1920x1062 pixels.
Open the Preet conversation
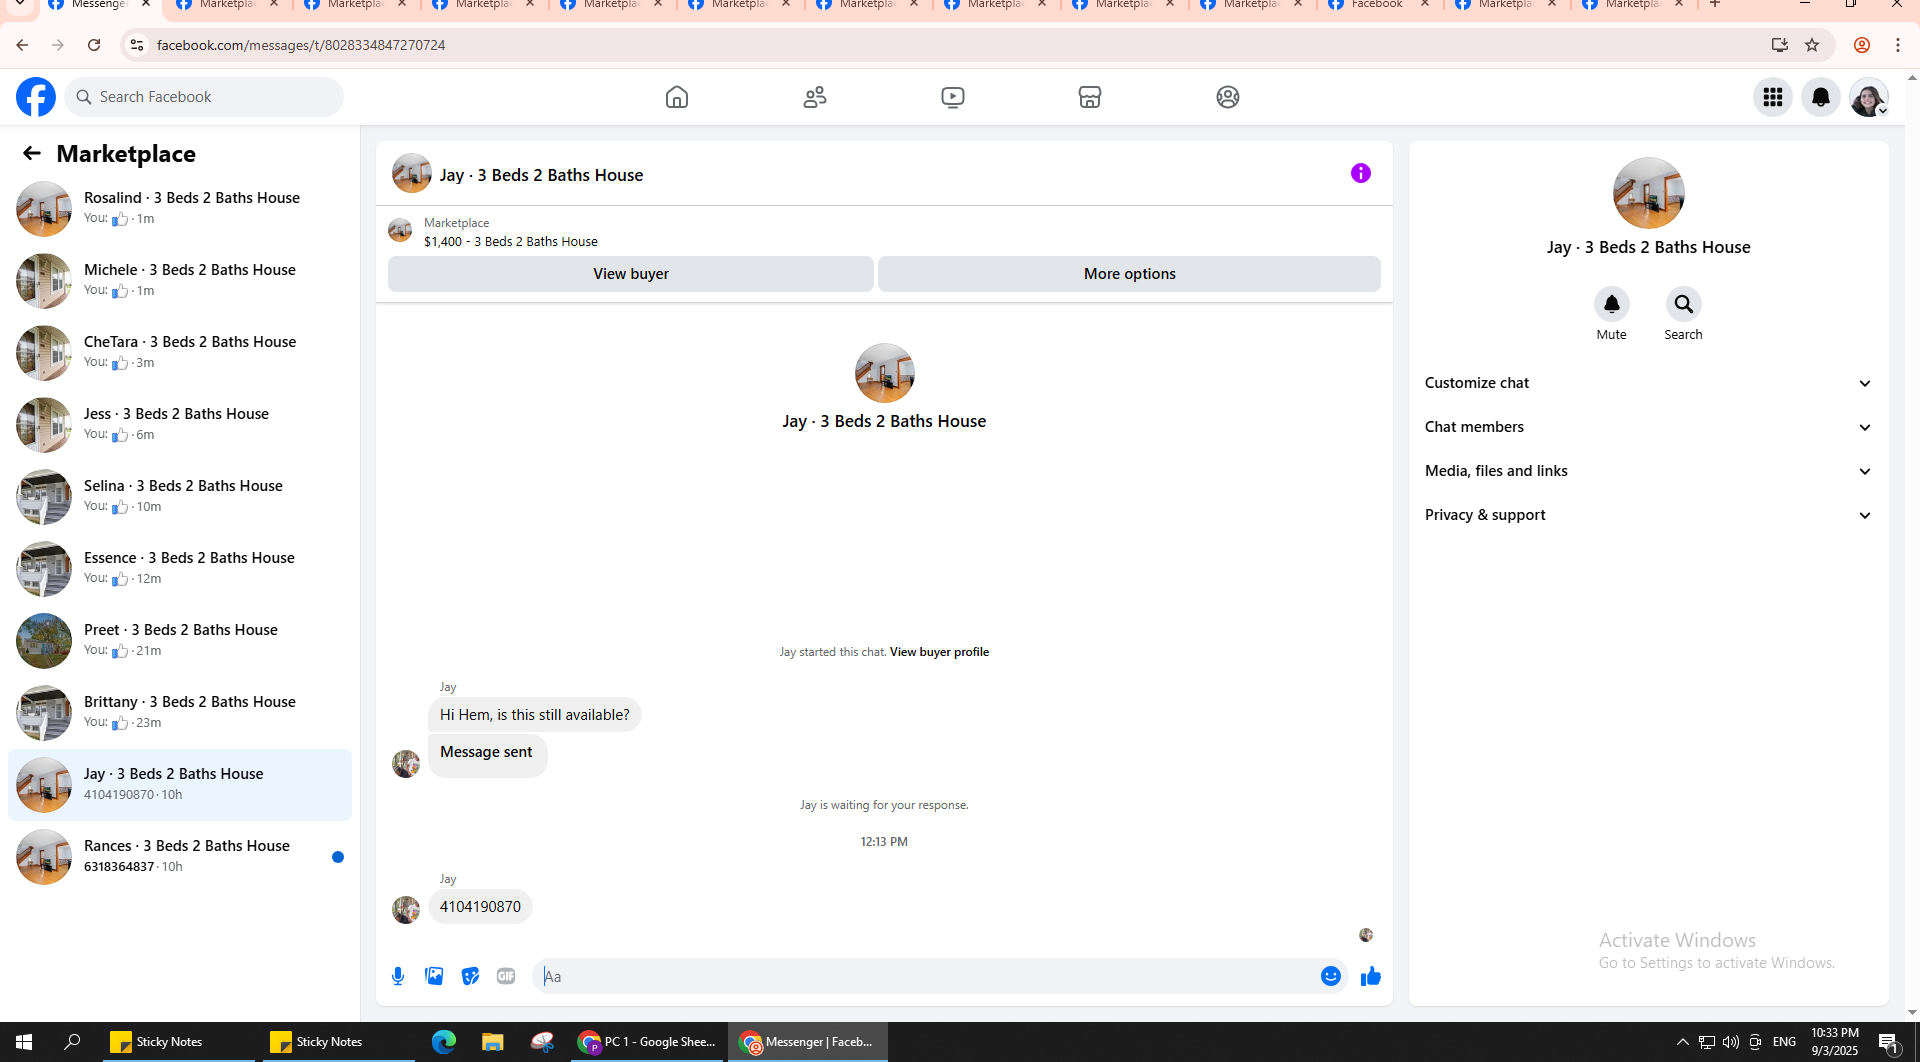pos(180,640)
